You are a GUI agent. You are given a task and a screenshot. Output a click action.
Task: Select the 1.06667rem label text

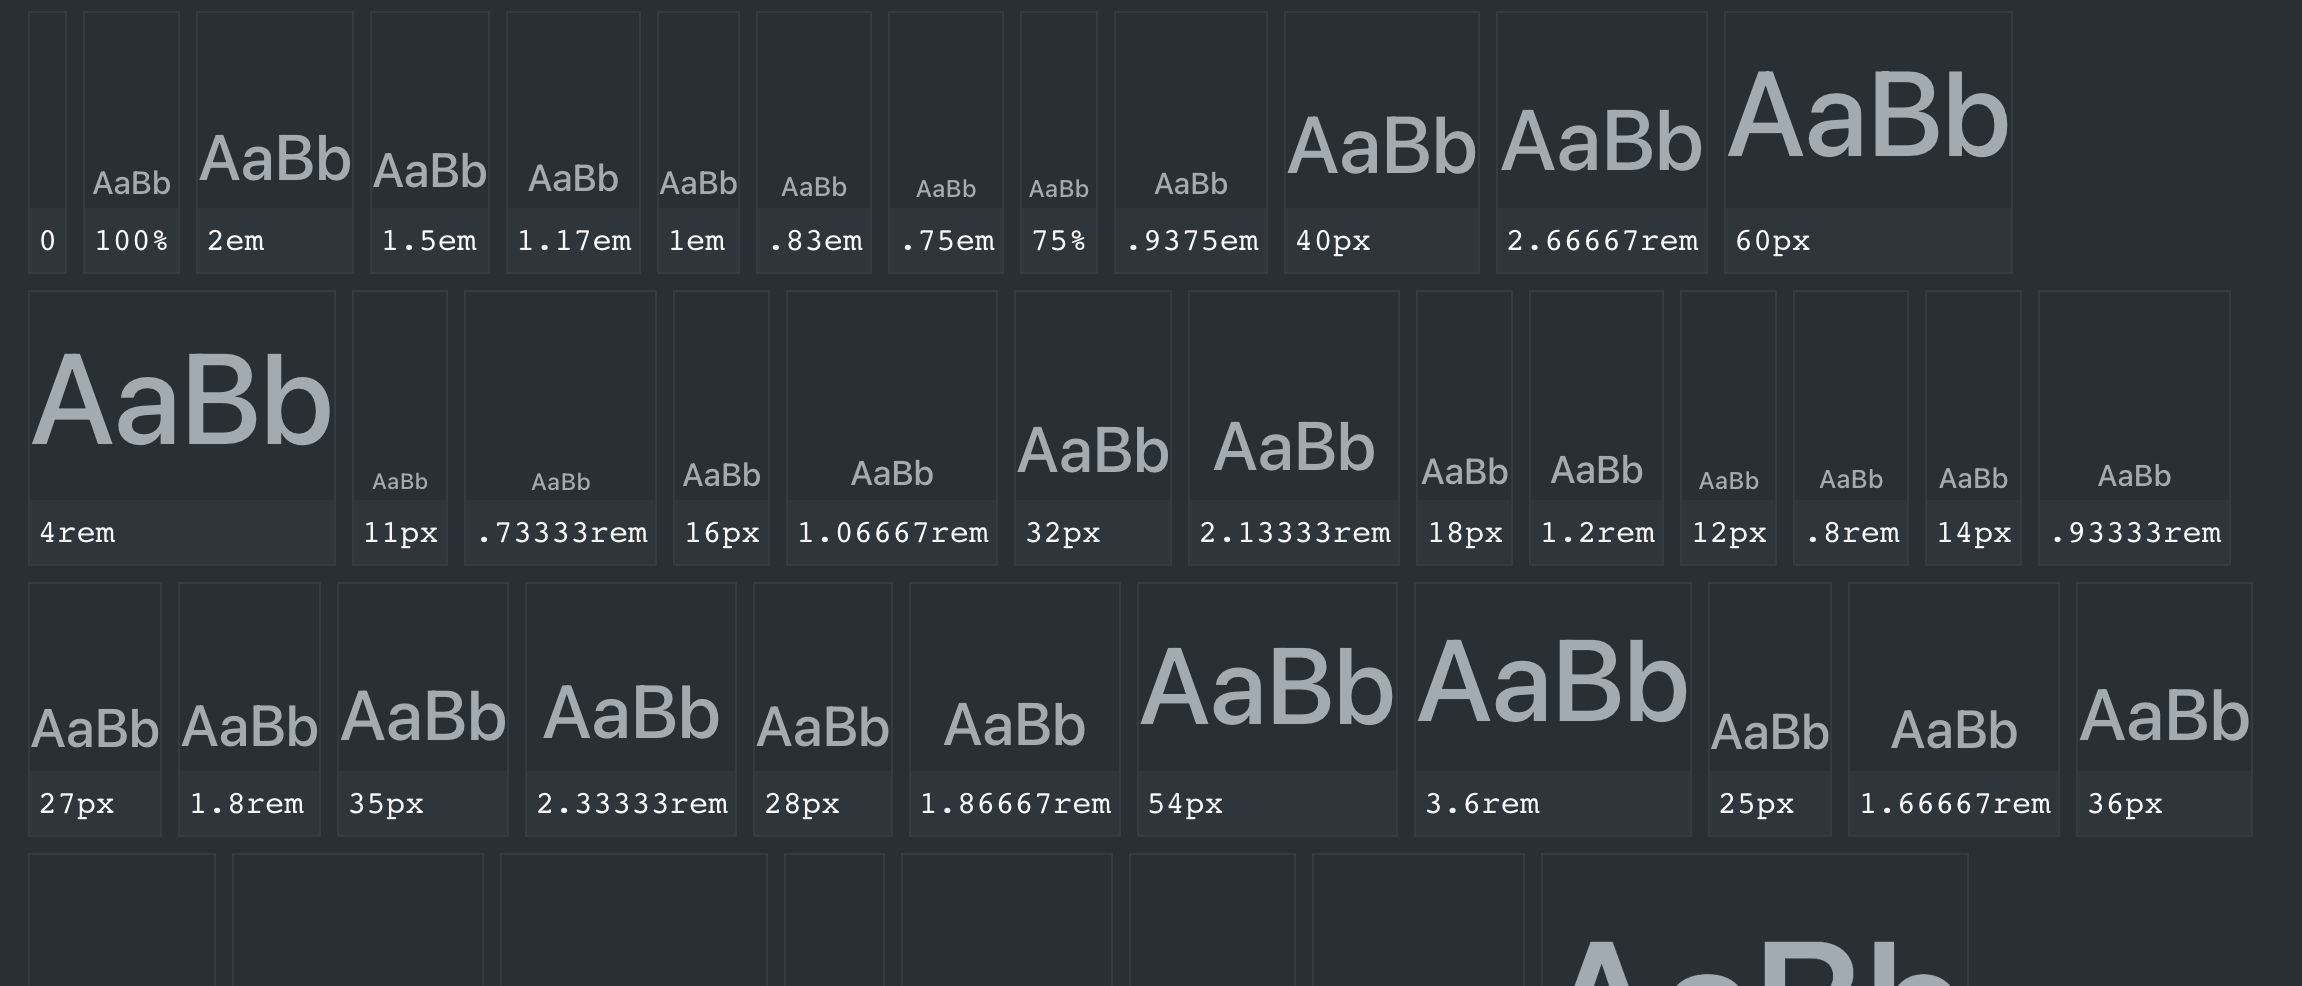coord(892,533)
